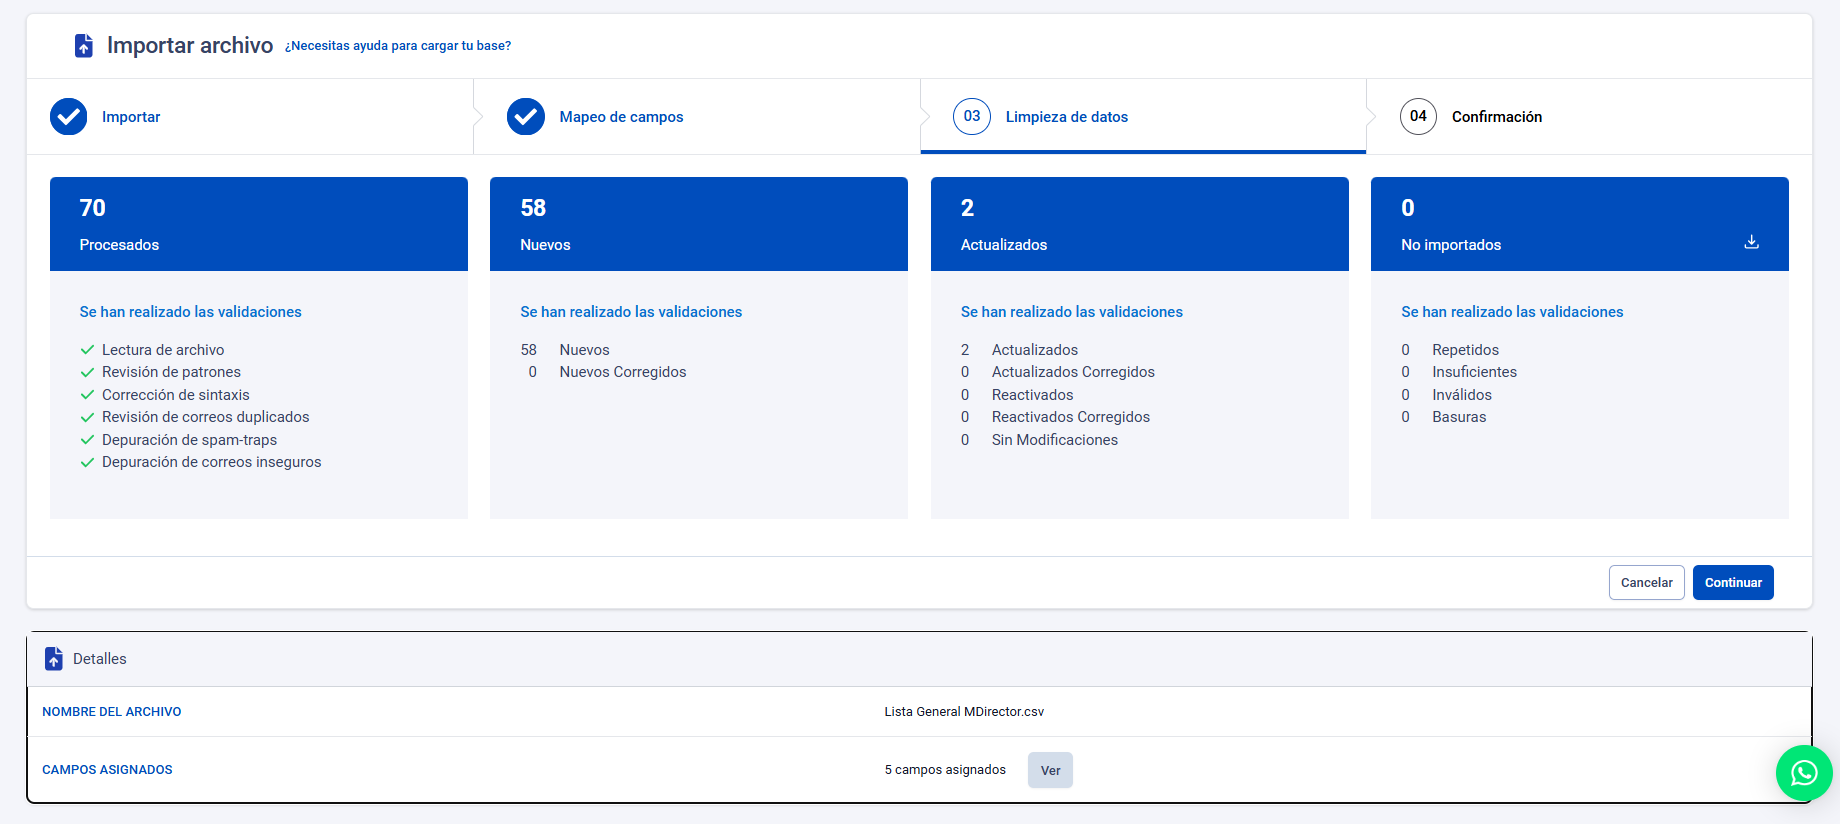Click the Detalles section file icon
1840x824 pixels.
tap(54, 659)
